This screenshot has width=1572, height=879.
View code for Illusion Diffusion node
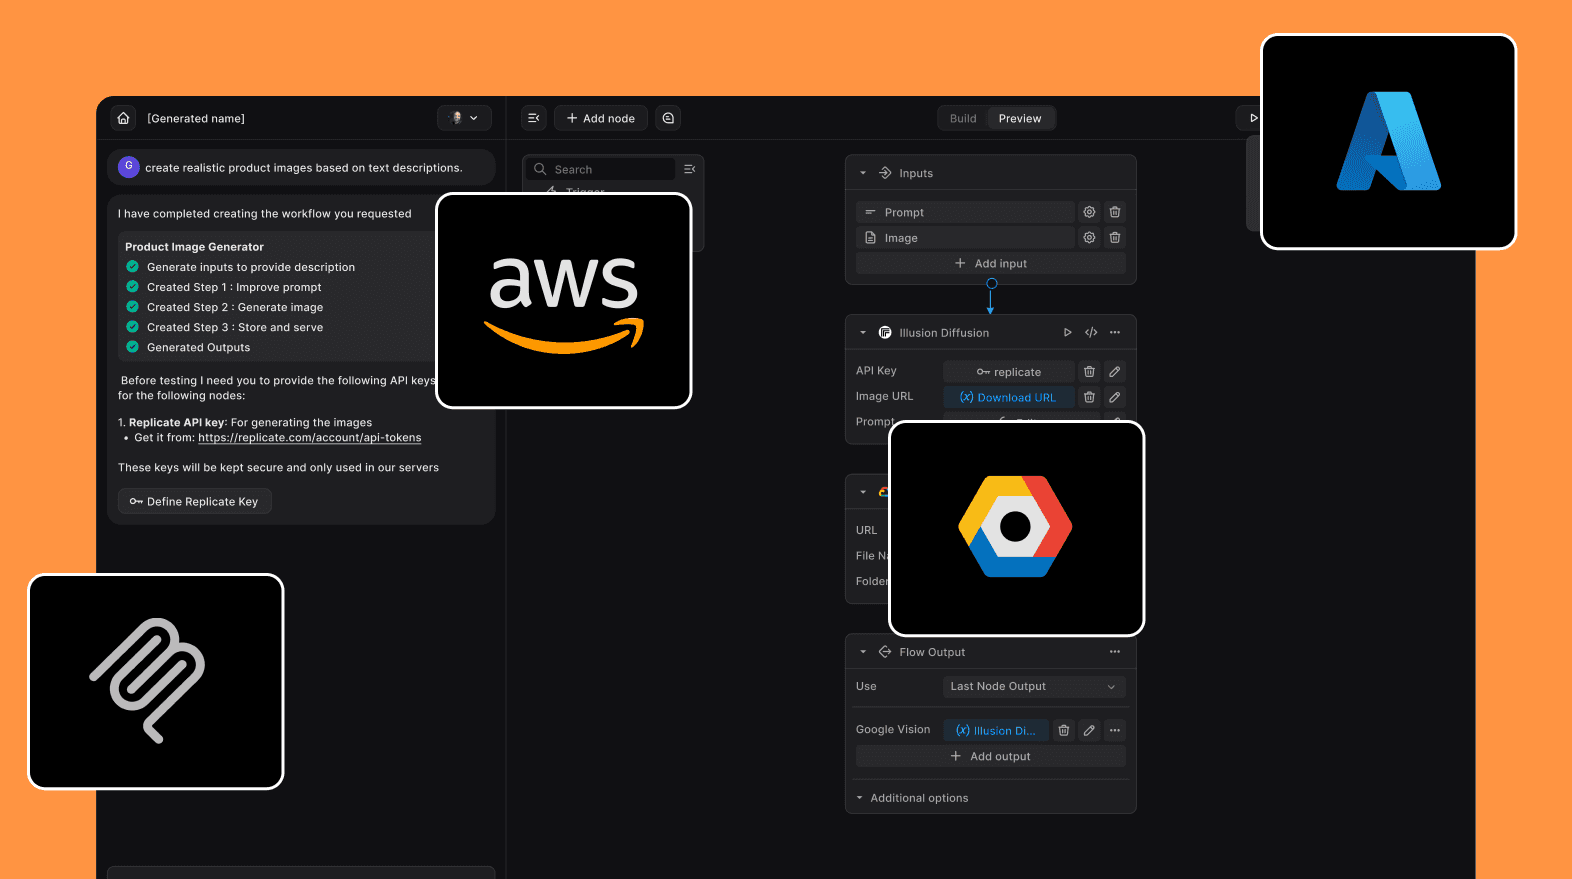click(1091, 333)
